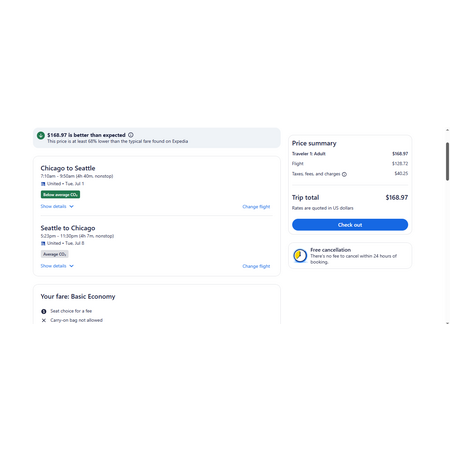
Task: Click the United airline logo for Chicago to Seattle
Action: (x=43, y=184)
